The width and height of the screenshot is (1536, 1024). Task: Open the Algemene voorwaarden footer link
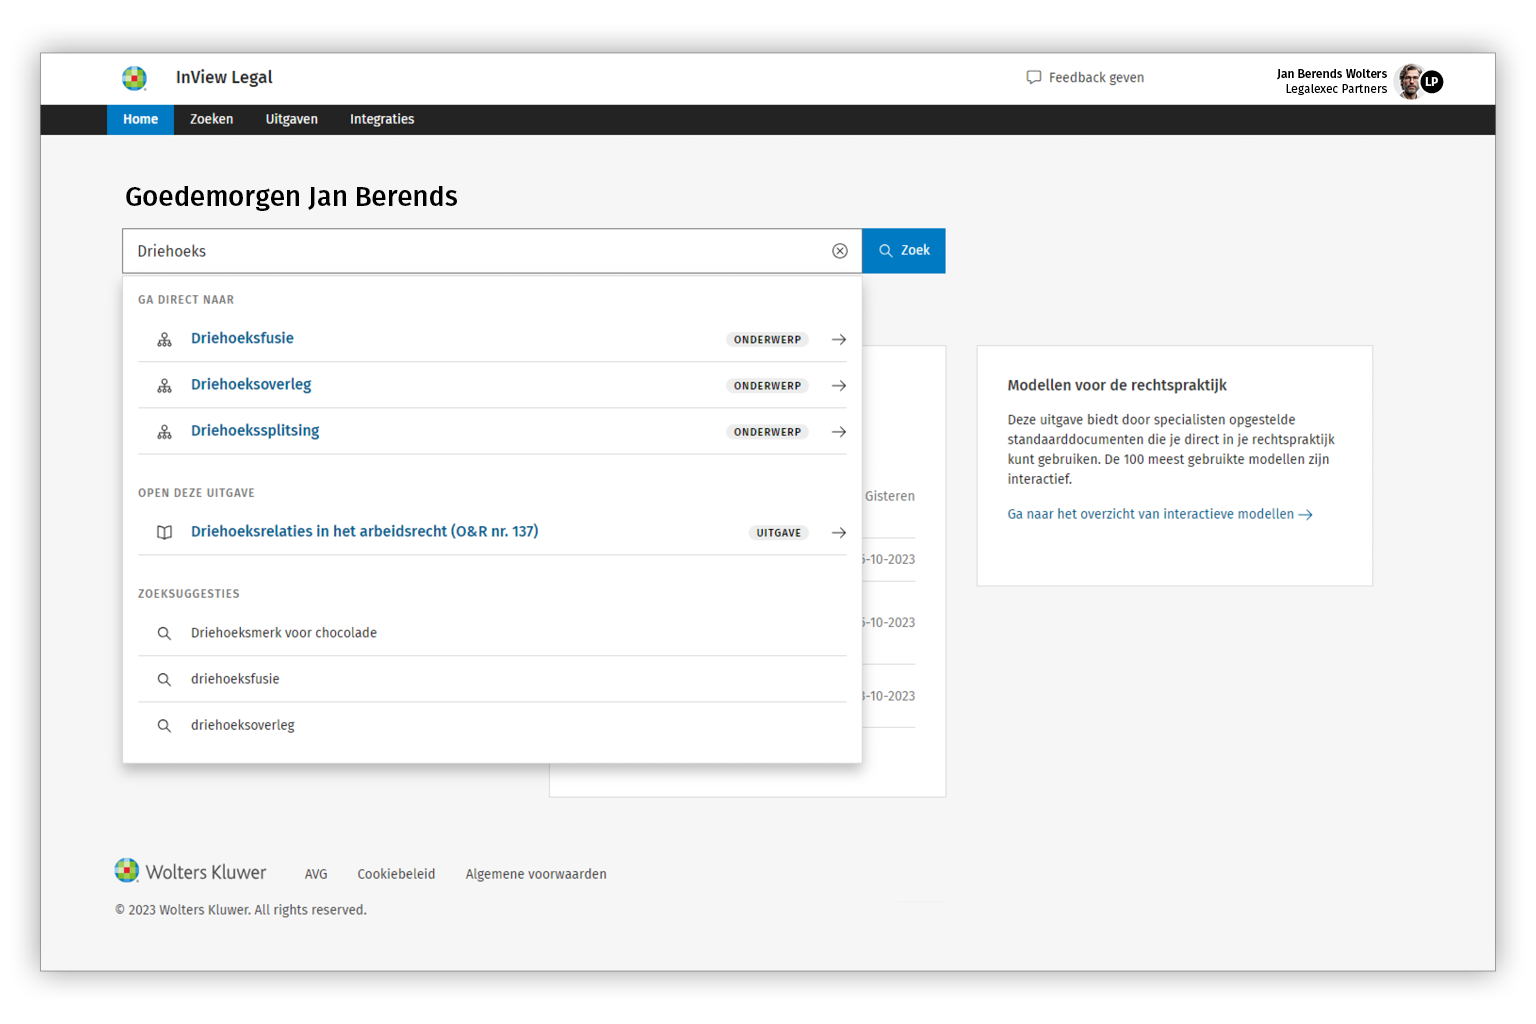[x=536, y=874]
